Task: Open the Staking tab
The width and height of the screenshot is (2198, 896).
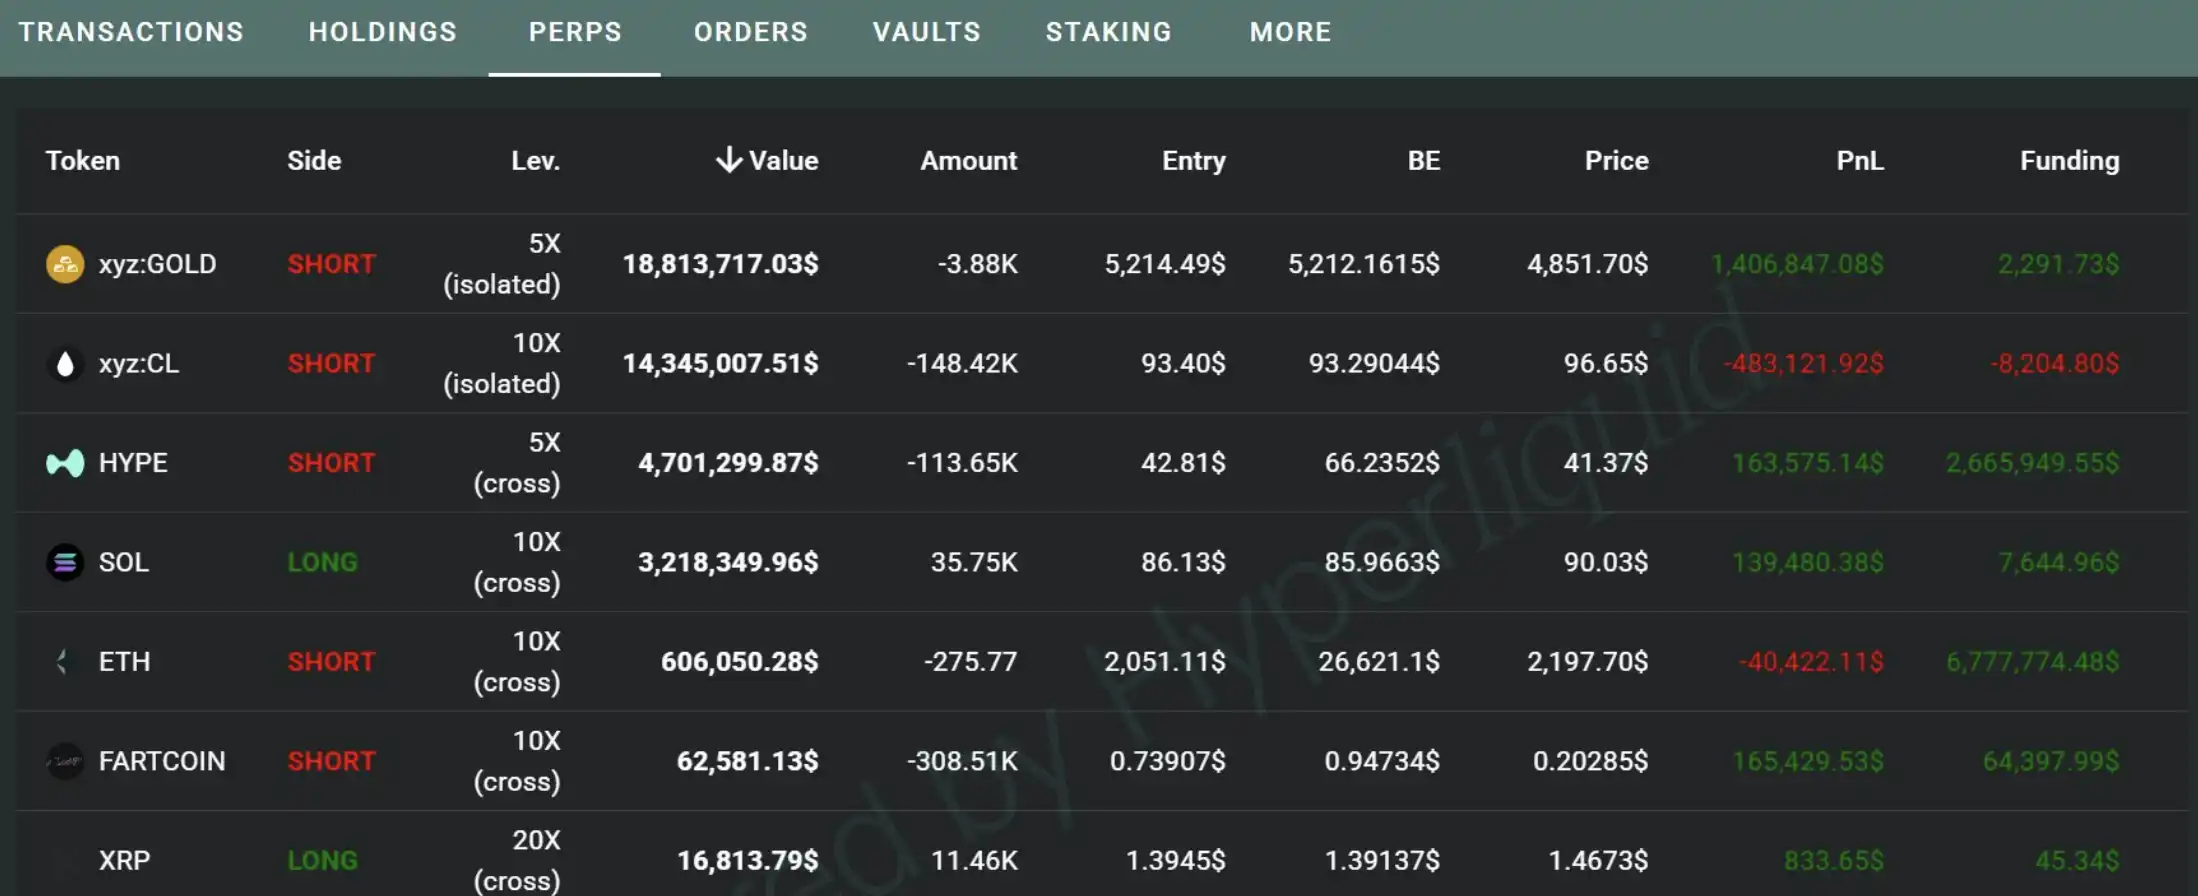Action: click(x=1108, y=32)
